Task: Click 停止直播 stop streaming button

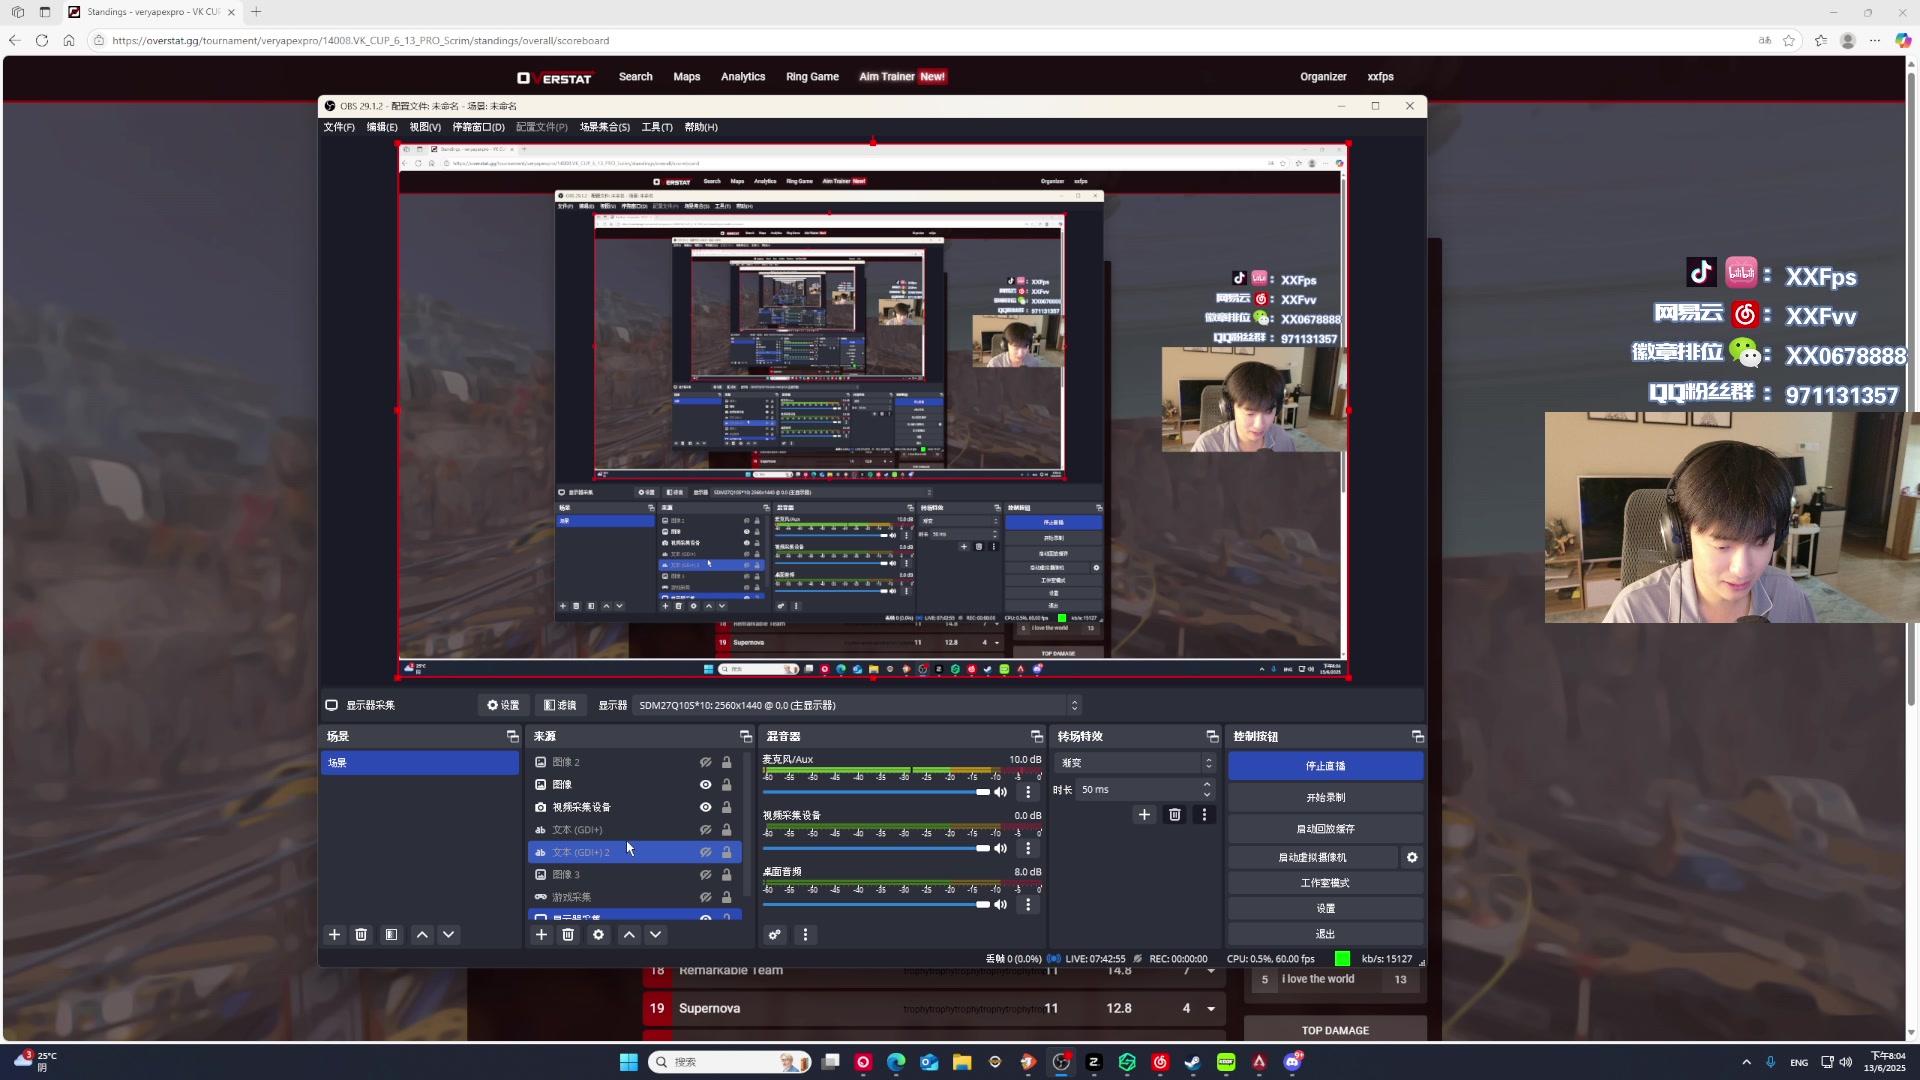Action: (x=1325, y=766)
